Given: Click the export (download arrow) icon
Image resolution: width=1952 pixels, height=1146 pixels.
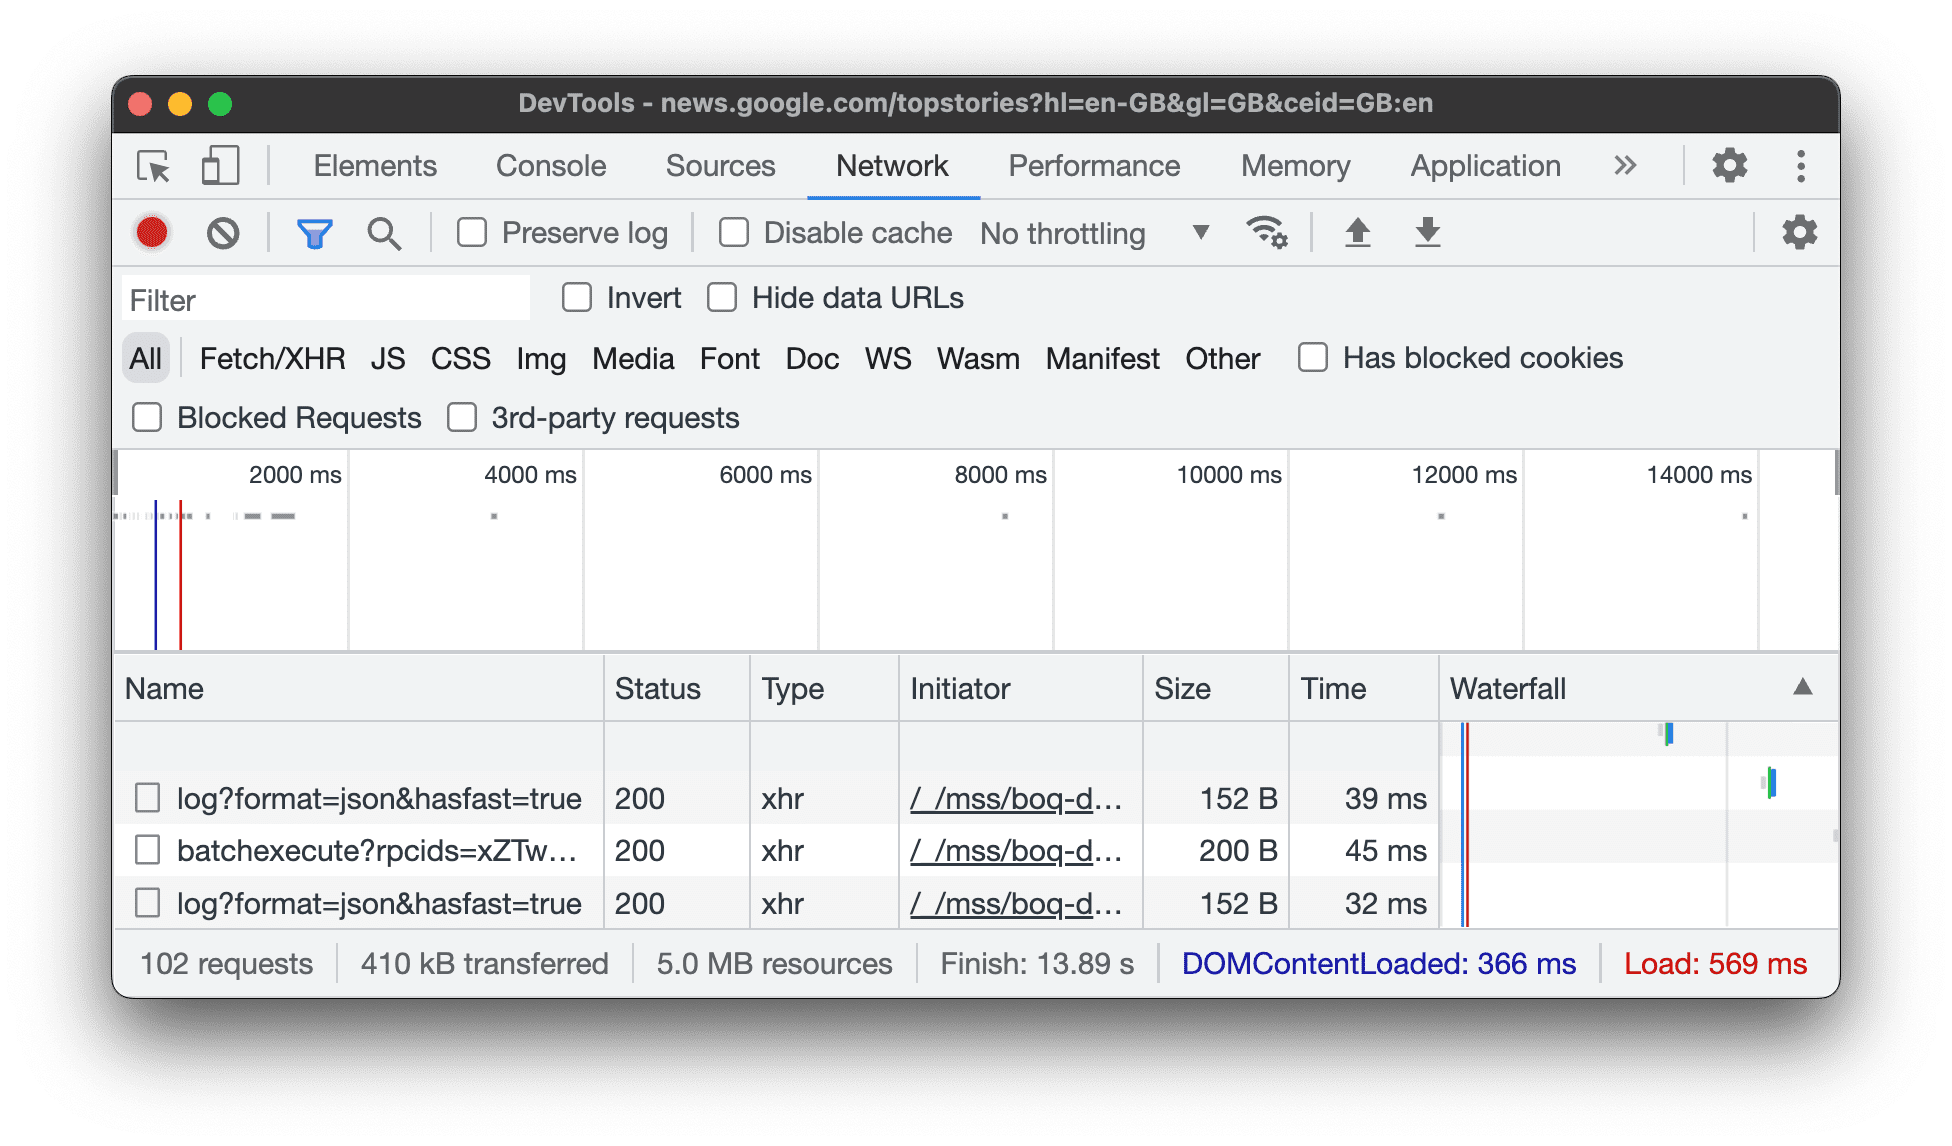Looking at the screenshot, I should click(x=1430, y=232).
